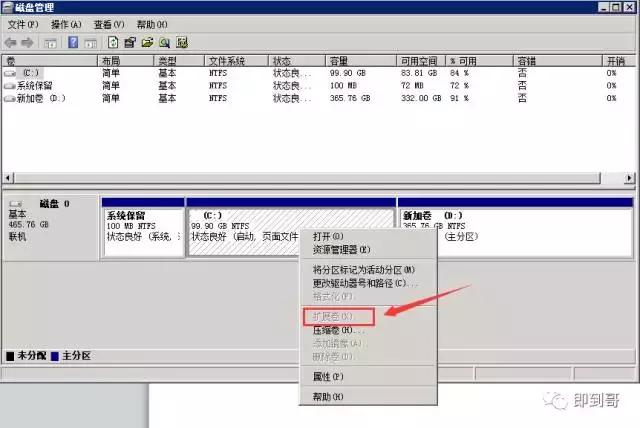Click the horizontal scrollbar thumb in volume list
640x428 pixels.
pos(307,178)
